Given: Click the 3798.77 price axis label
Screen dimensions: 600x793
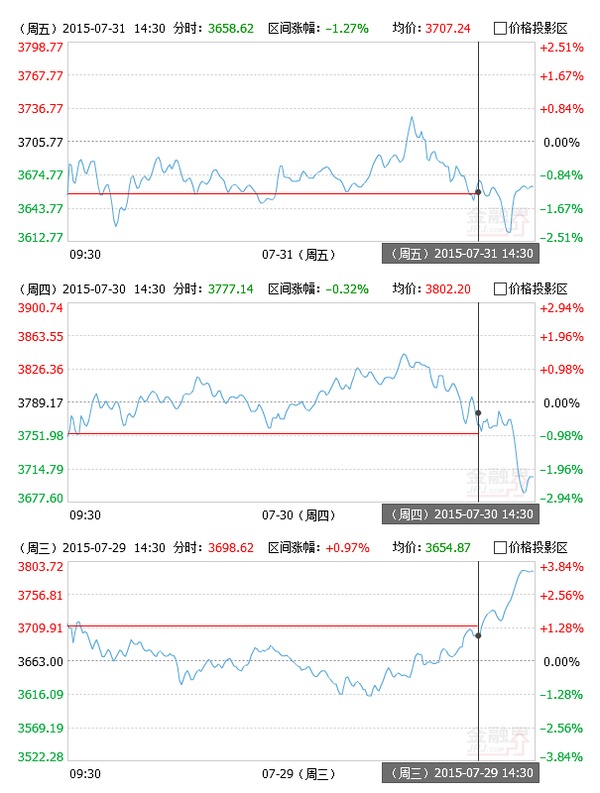Looking at the screenshot, I should tap(41, 47).
